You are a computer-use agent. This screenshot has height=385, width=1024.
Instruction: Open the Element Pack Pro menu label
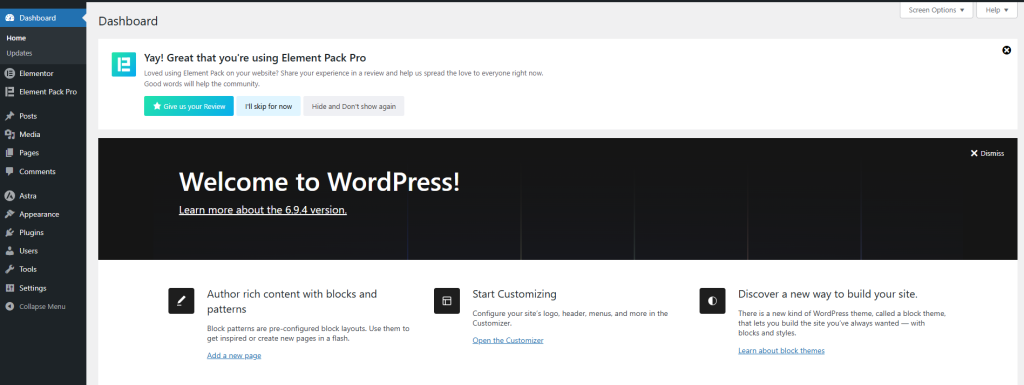48,92
